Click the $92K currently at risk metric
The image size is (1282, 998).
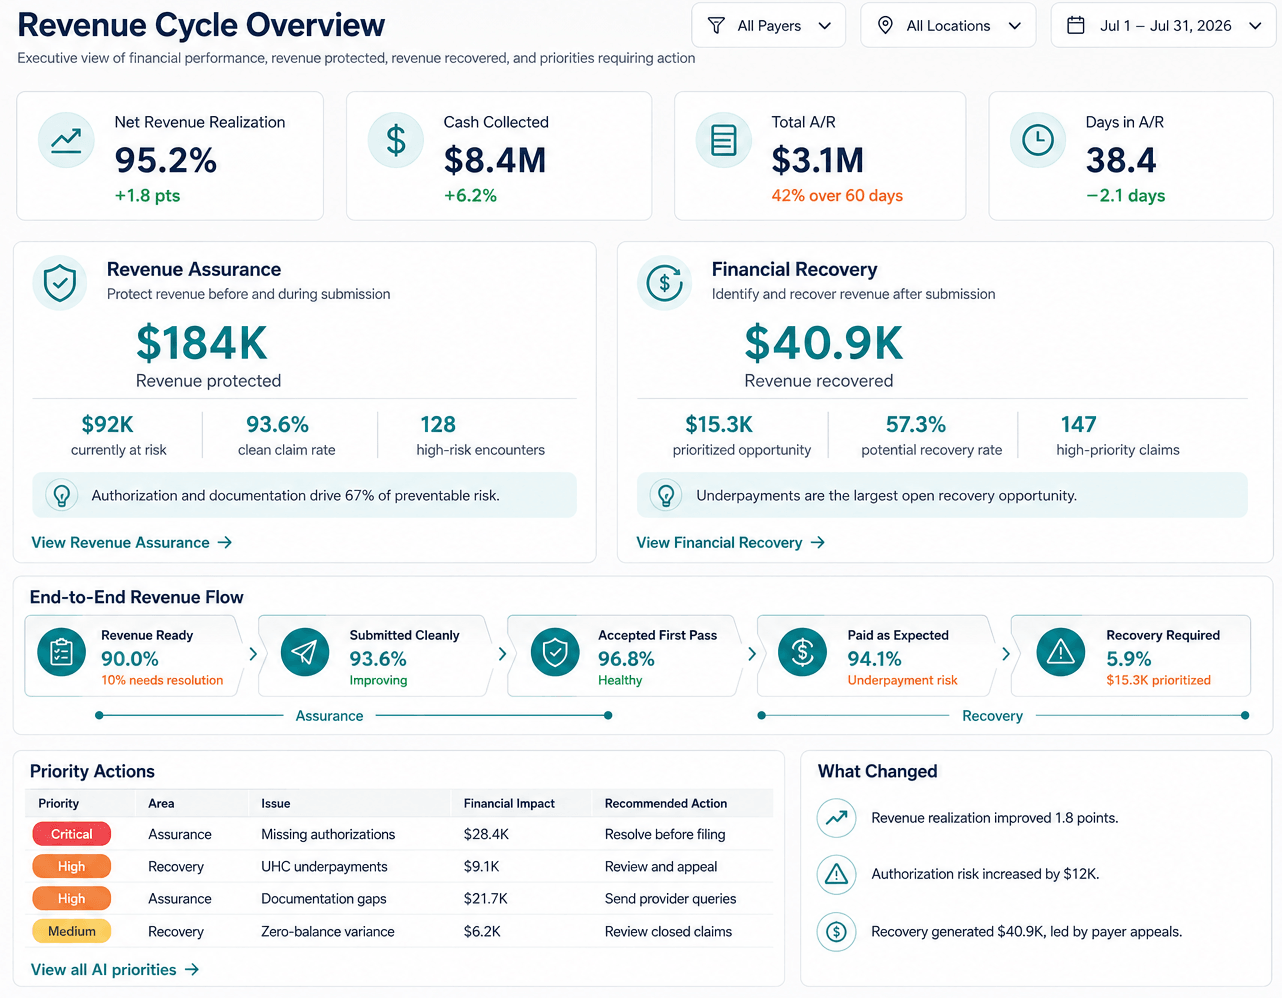(118, 436)
